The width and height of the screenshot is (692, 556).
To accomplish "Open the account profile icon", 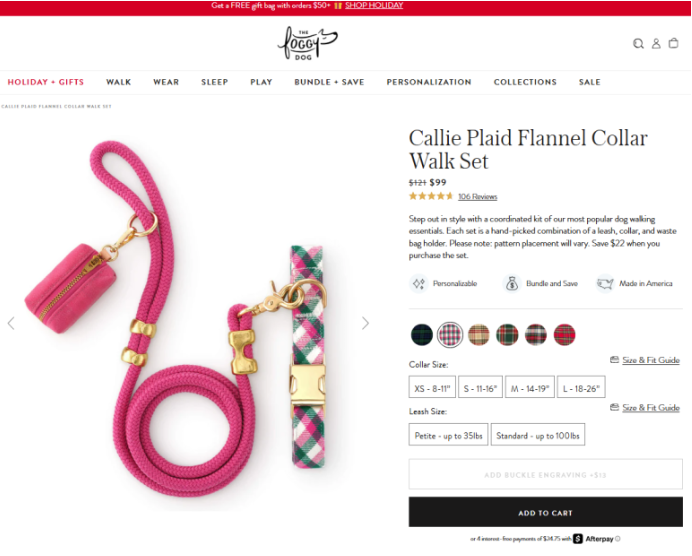I will (656, 43).
